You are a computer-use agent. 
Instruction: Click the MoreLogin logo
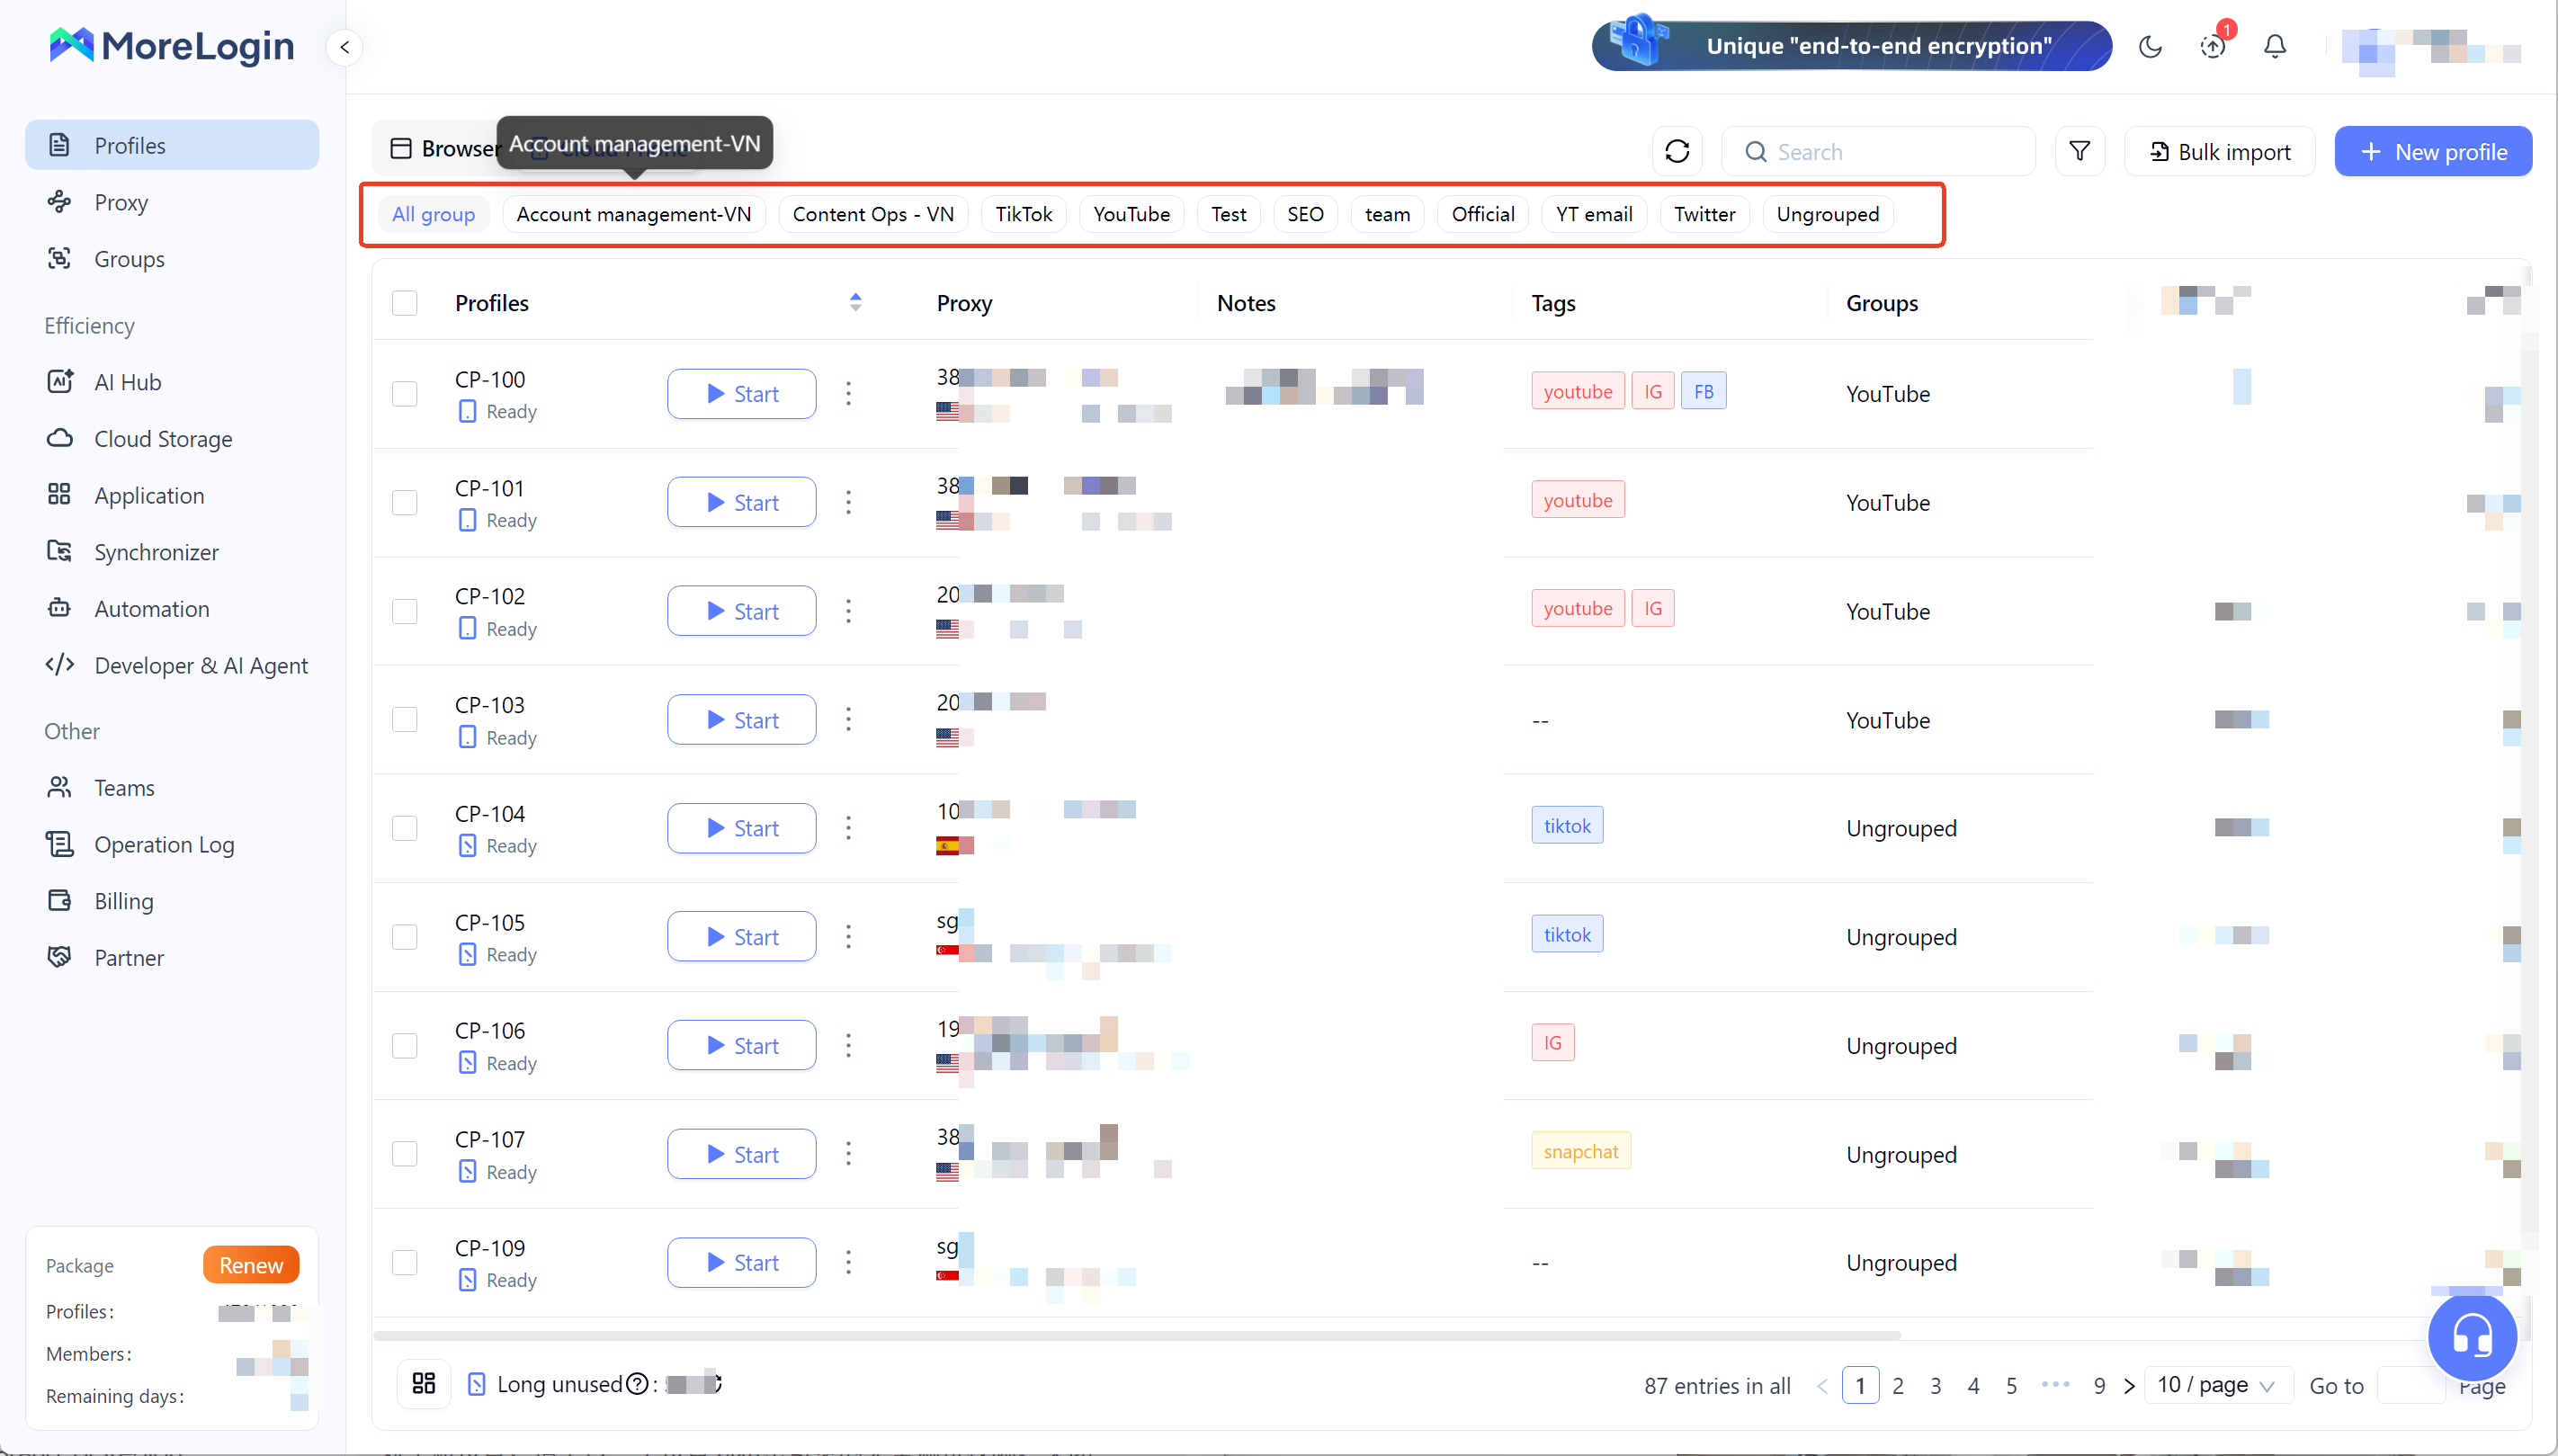point(171,46)
